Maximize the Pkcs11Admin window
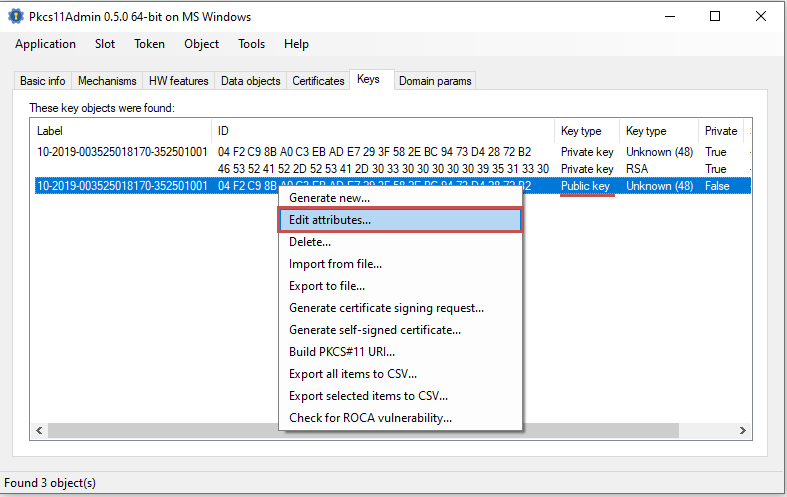Image resolution: width=787 pixels, height=497 pixels. click(715, 16)
